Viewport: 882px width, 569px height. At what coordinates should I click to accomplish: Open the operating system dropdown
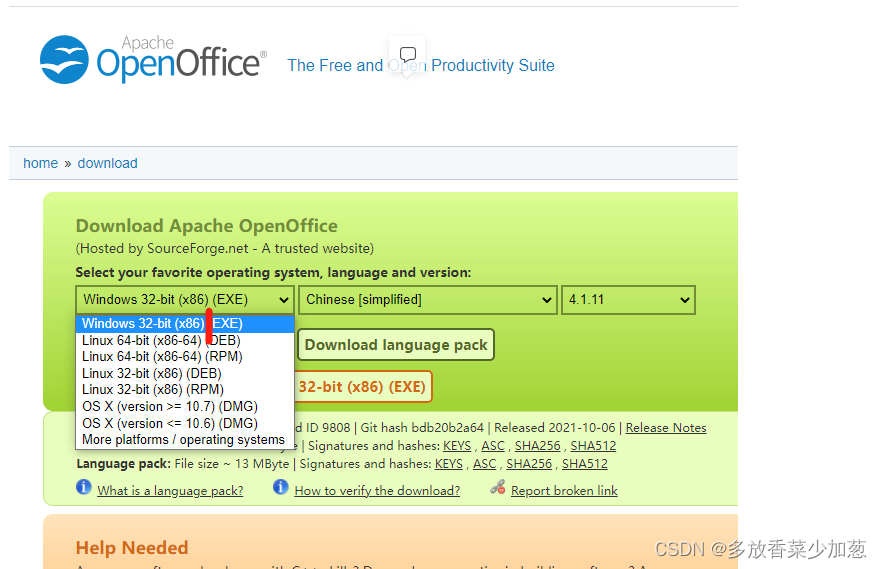tap(185, 300)
